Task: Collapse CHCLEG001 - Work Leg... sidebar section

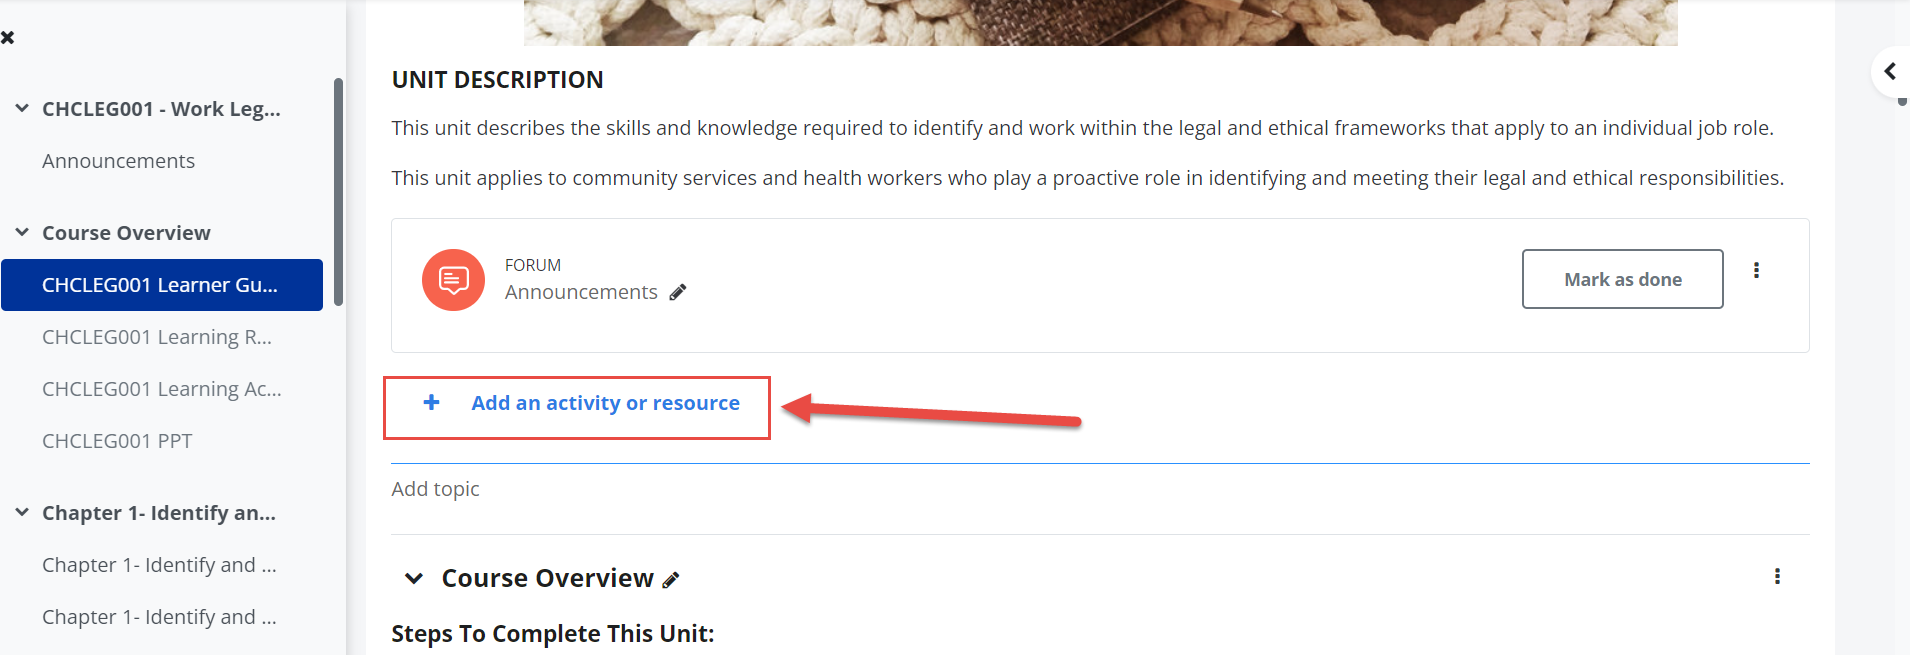Action: [x=22, y=108]
